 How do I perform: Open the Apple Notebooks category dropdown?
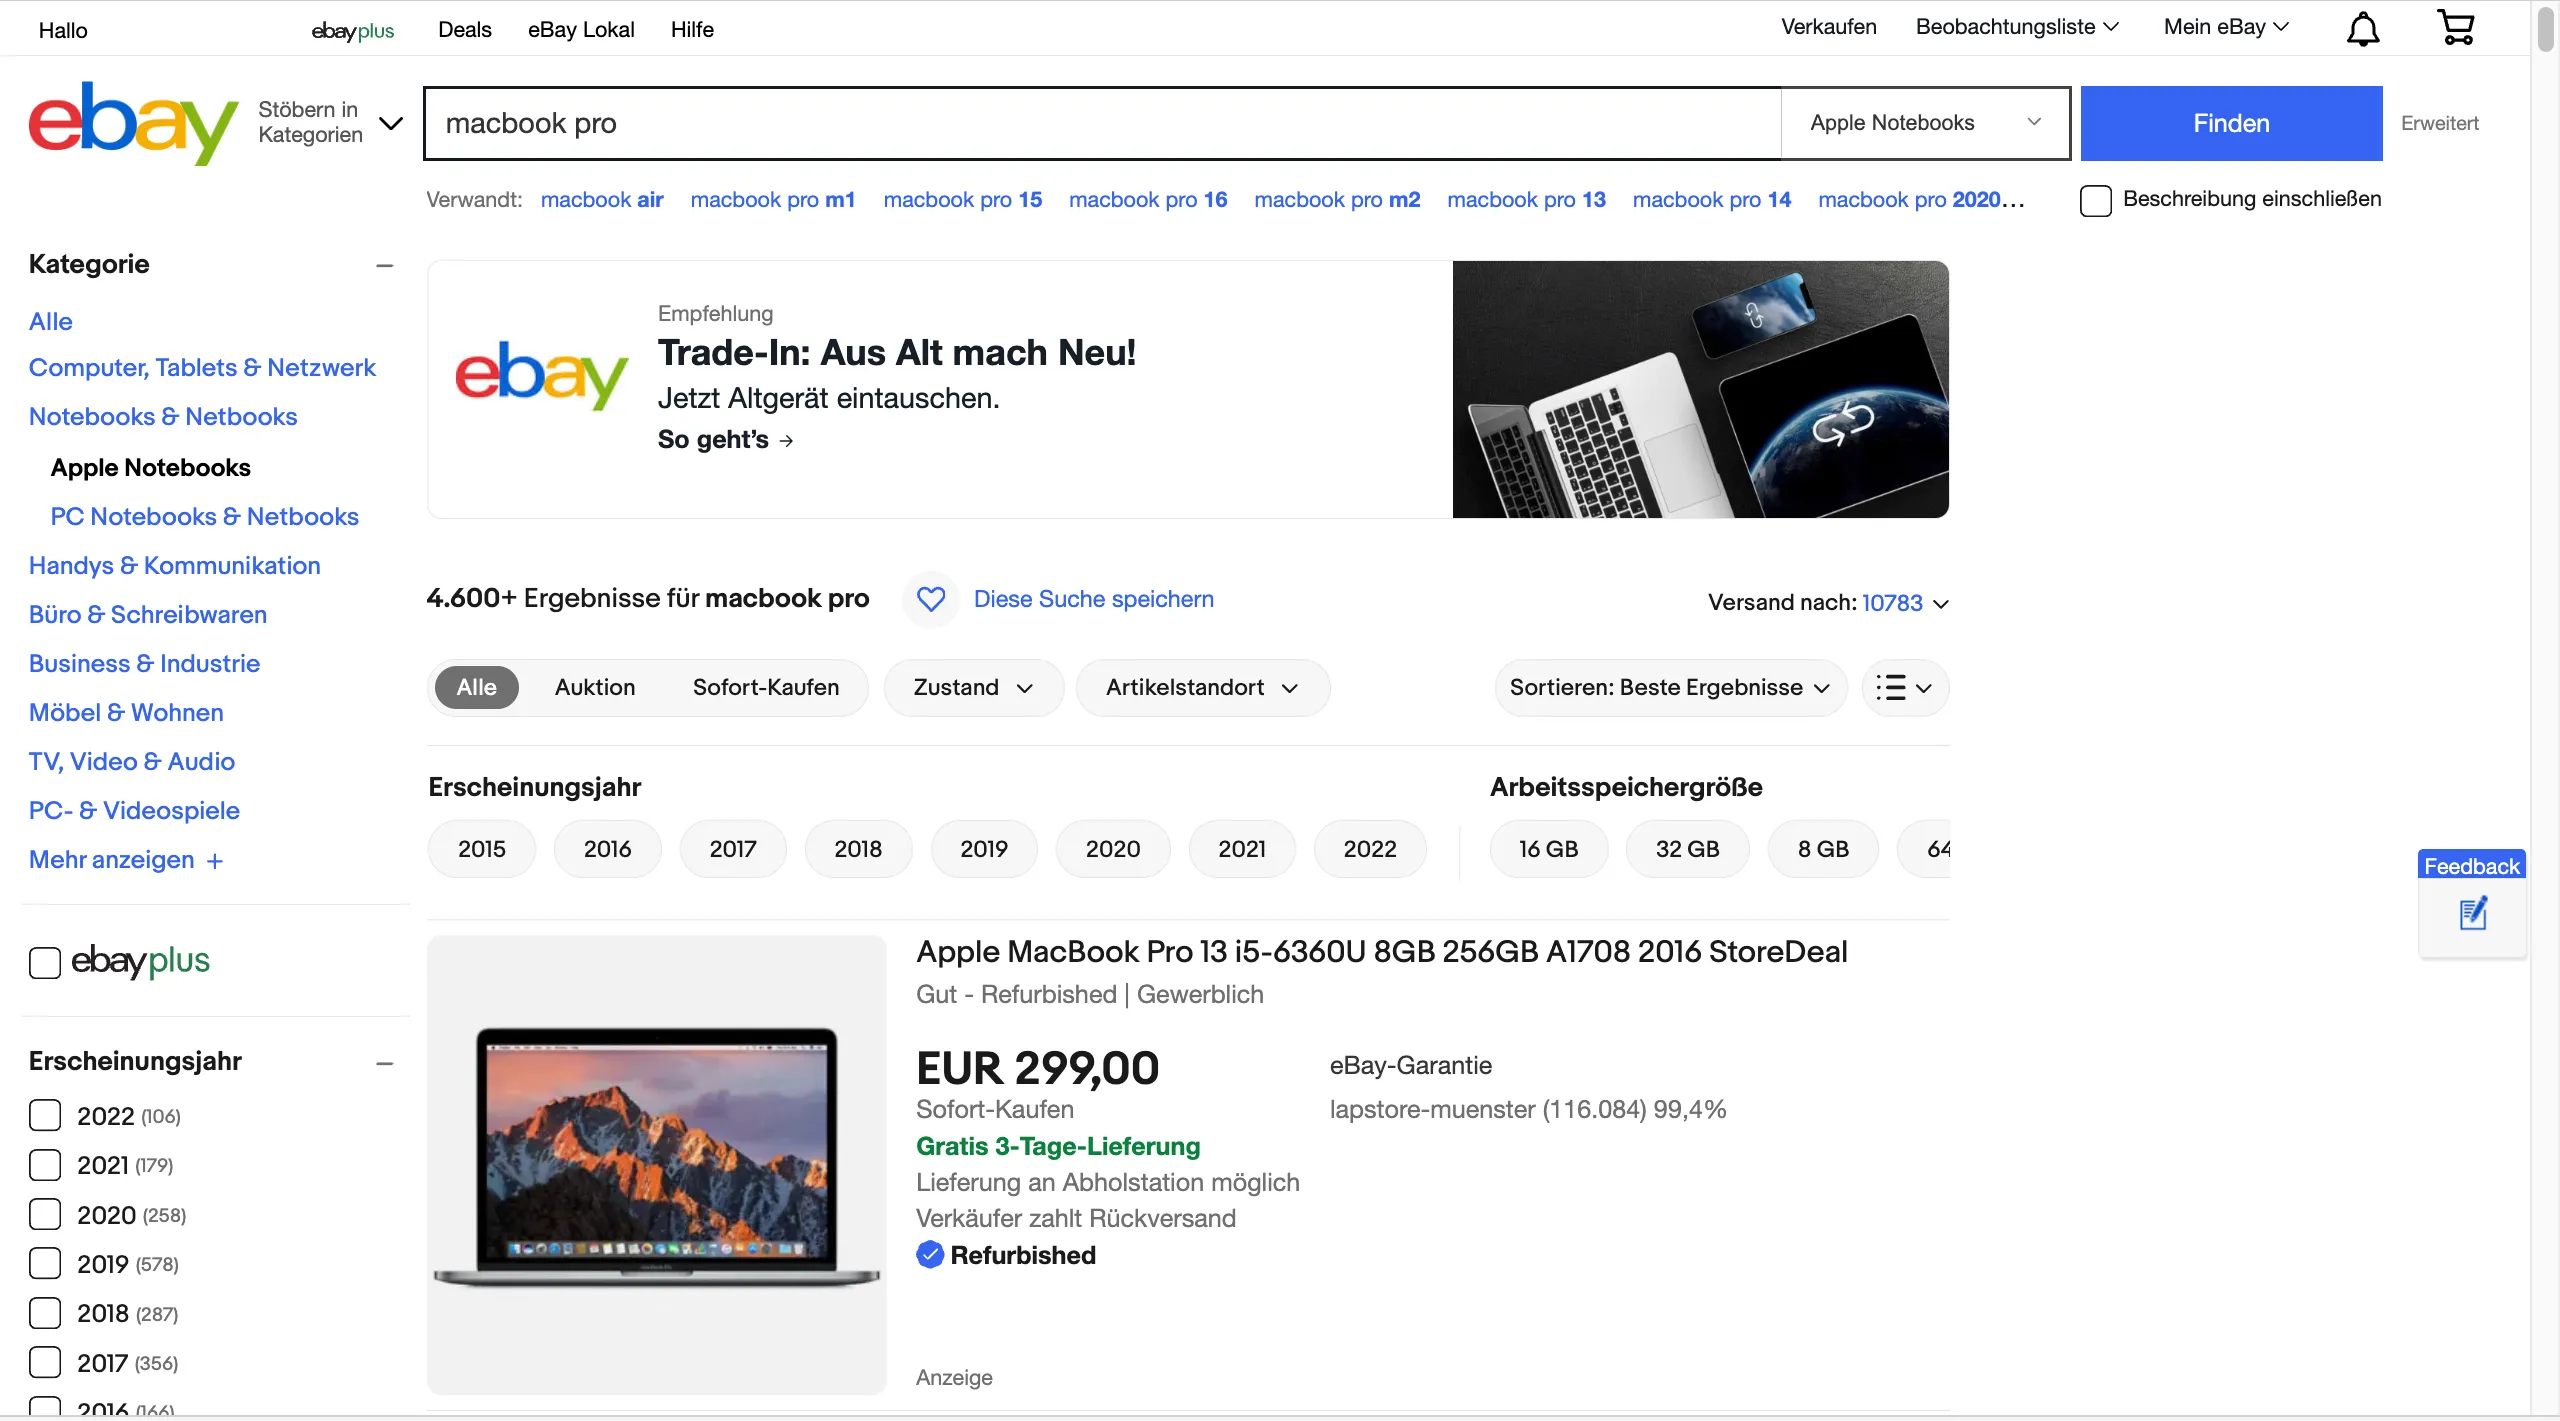click(1926, 122)
